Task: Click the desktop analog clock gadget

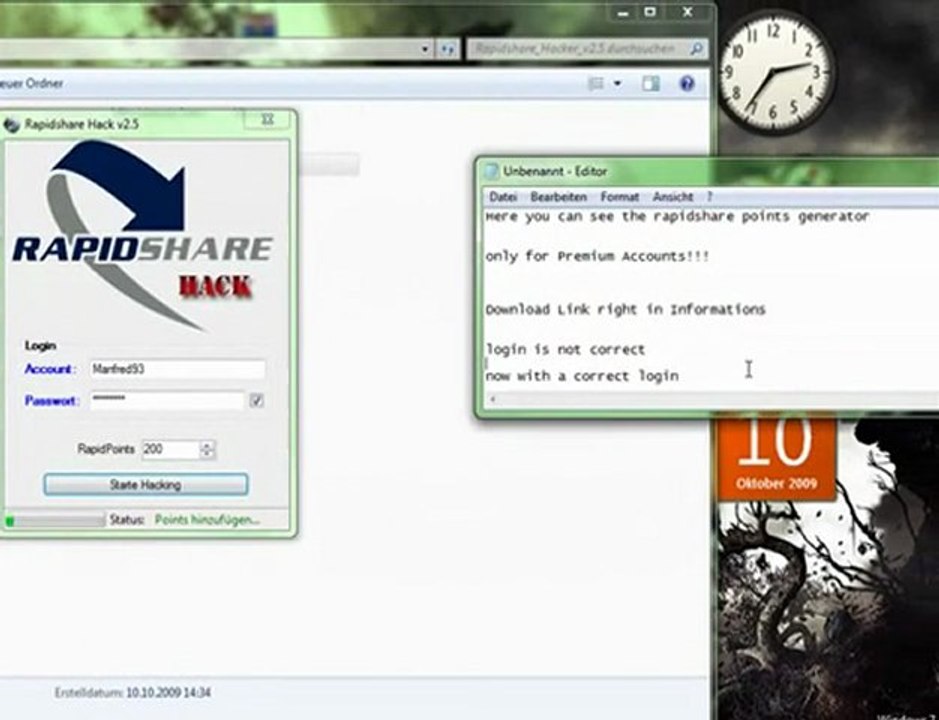Action: pos(776,73)
